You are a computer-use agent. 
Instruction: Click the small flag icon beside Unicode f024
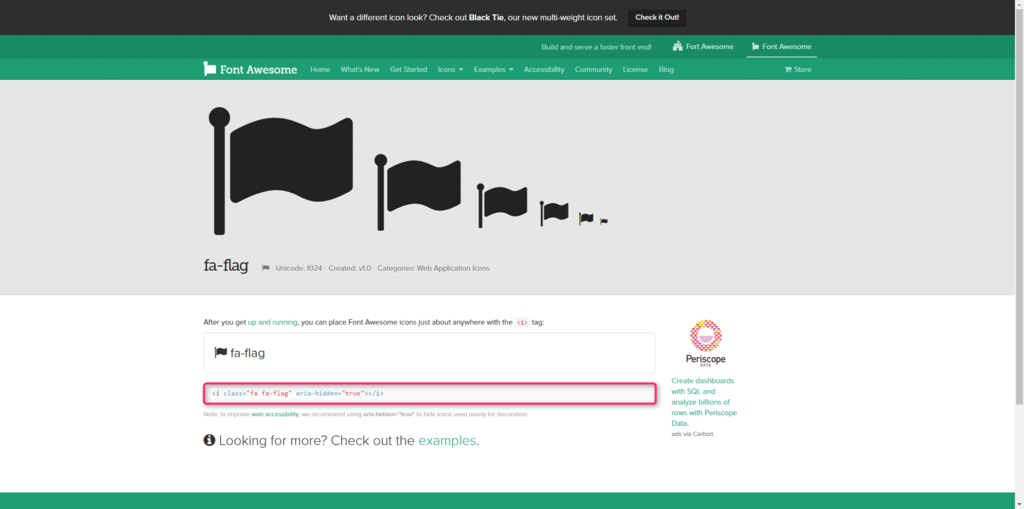[266, 268]
